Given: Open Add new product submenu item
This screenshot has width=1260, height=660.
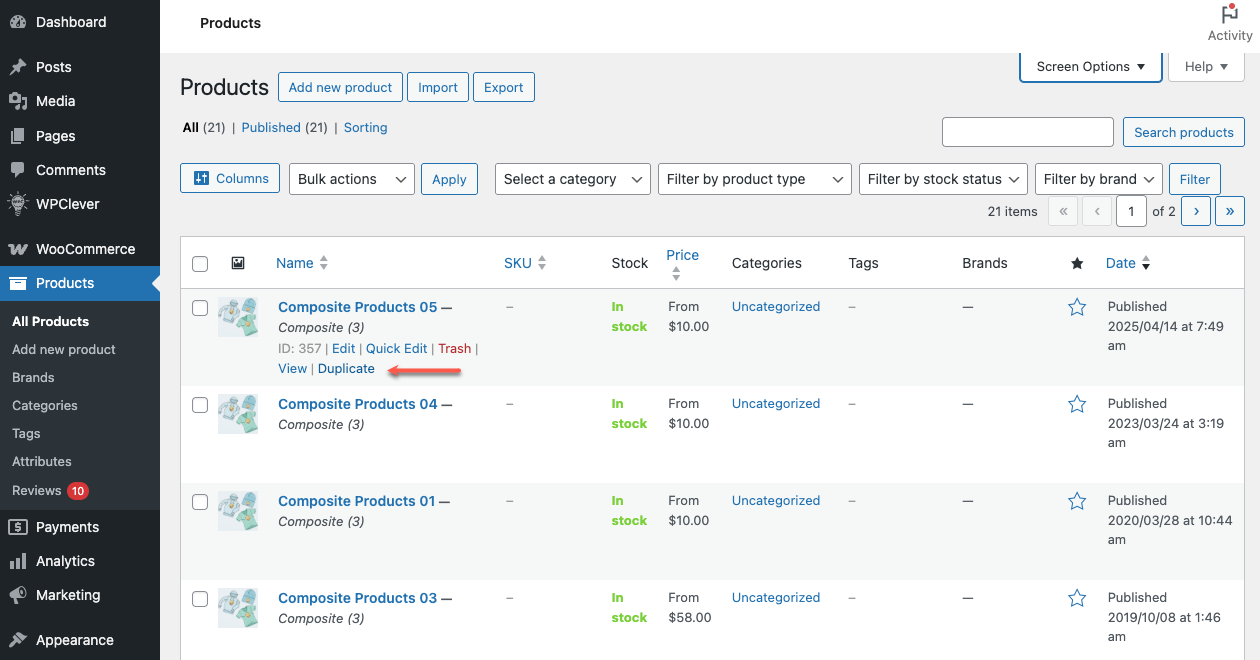Looking at the screenshot, I should [64, 349].
